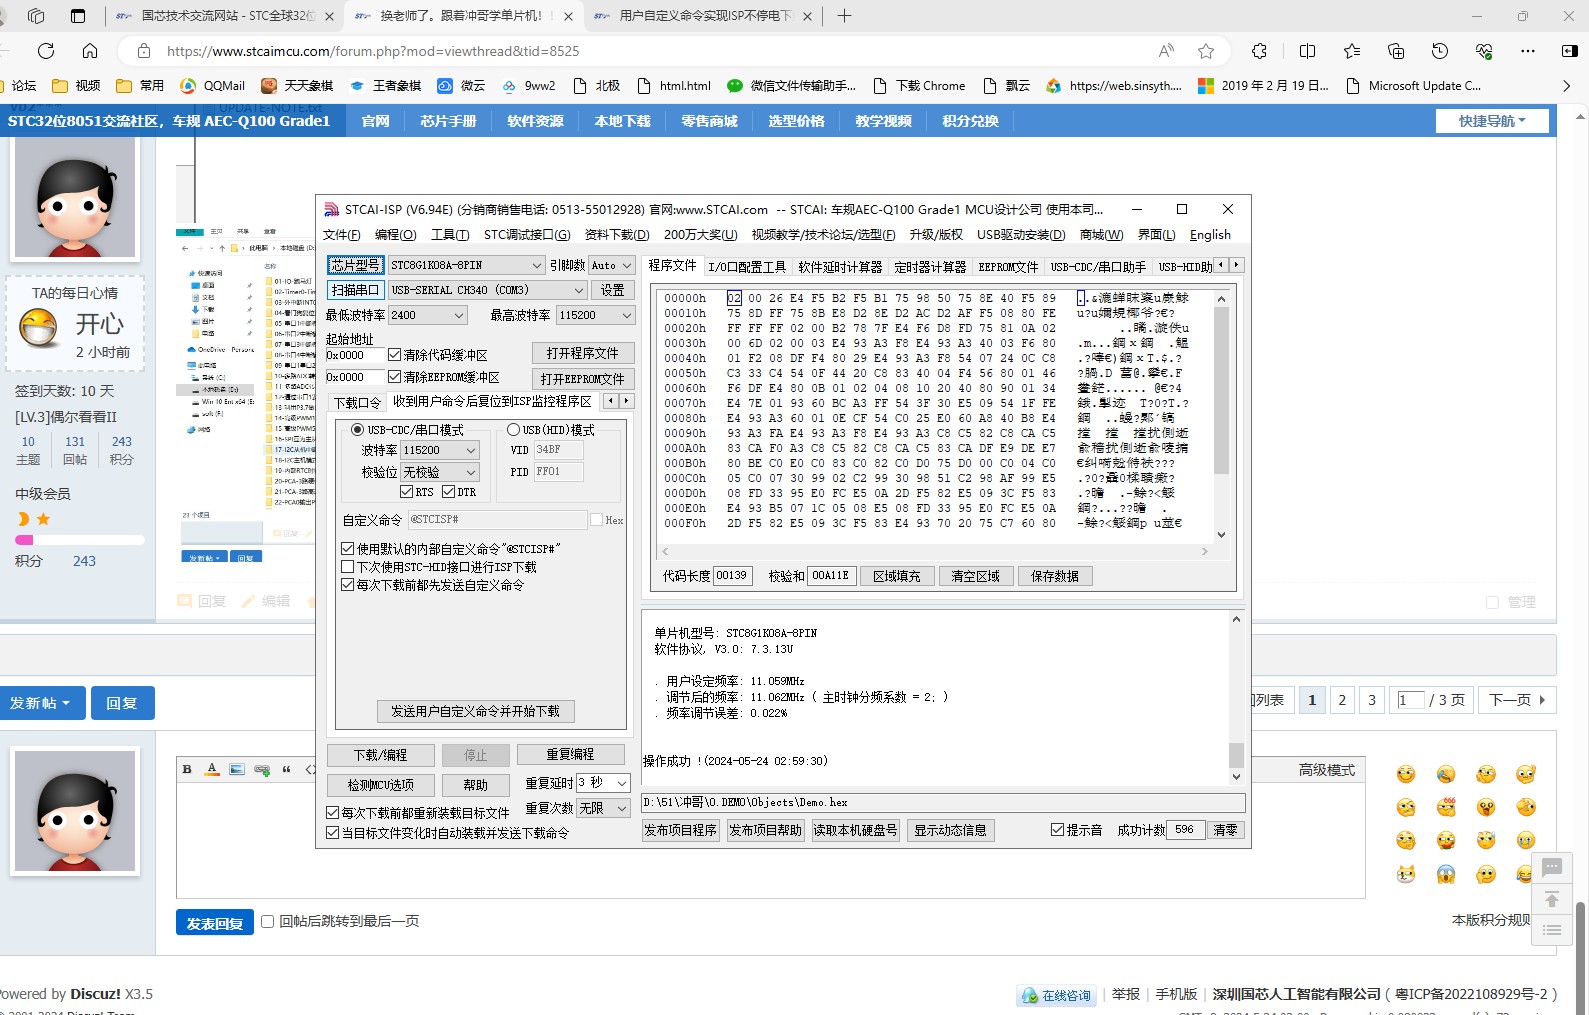This screenshot has width=1589, height=1015.
Task: Insert image icon in reply editor
Action: (x=237, y=769)
